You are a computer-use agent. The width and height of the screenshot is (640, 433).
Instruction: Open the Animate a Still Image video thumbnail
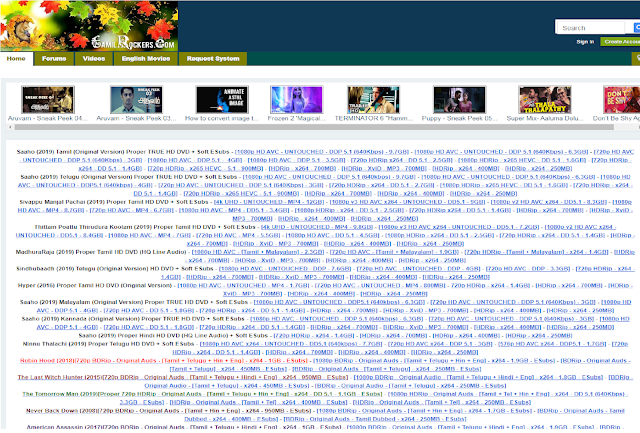222,100
